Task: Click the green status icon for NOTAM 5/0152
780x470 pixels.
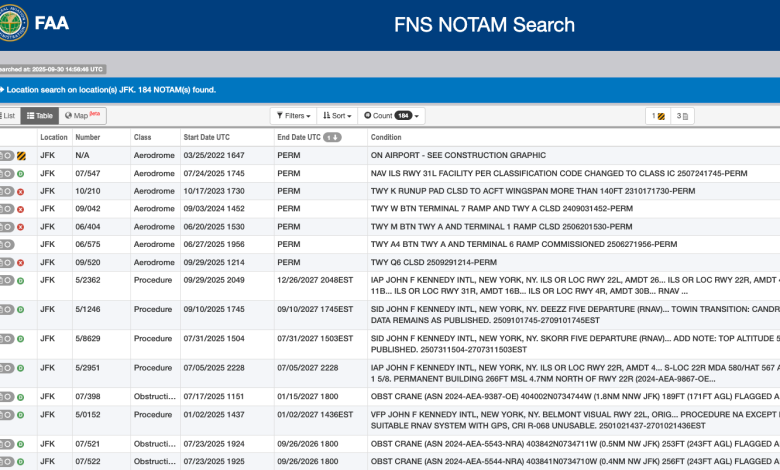Action: pos(20,415)
